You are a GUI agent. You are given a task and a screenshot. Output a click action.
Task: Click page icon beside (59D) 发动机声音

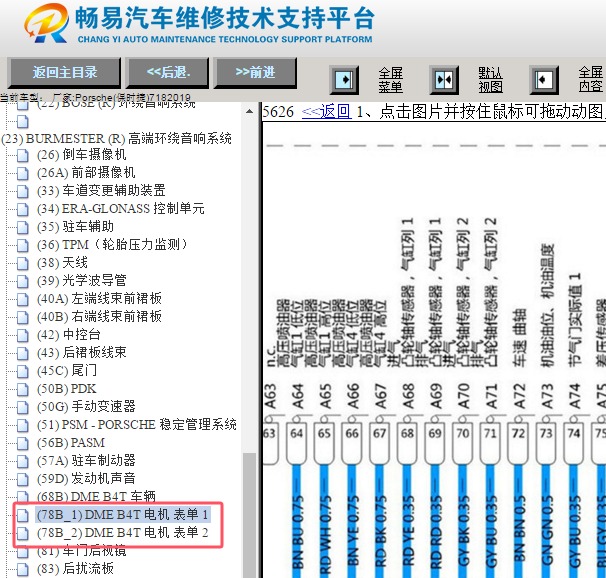click(23, 479)
